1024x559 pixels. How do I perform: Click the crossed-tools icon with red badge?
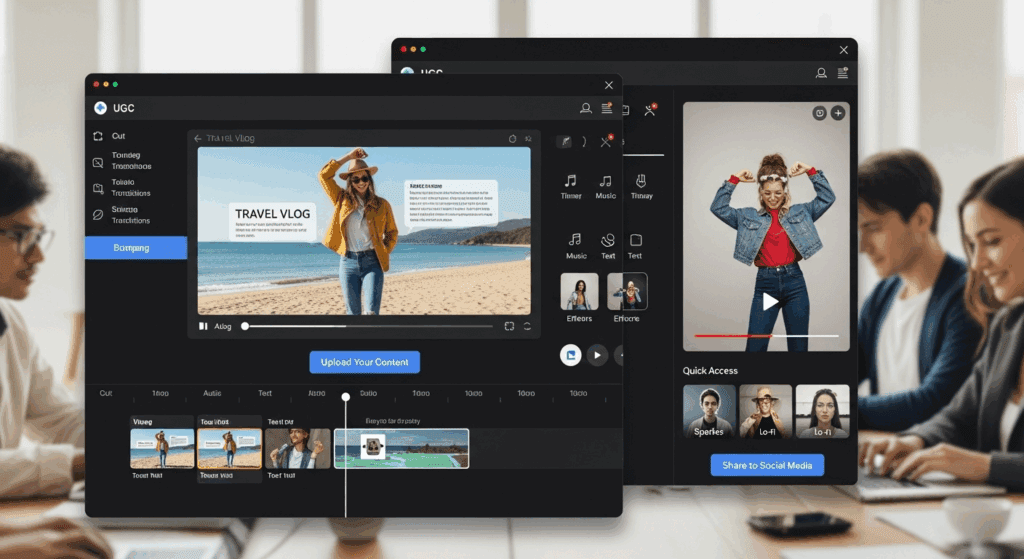point(606,141)
